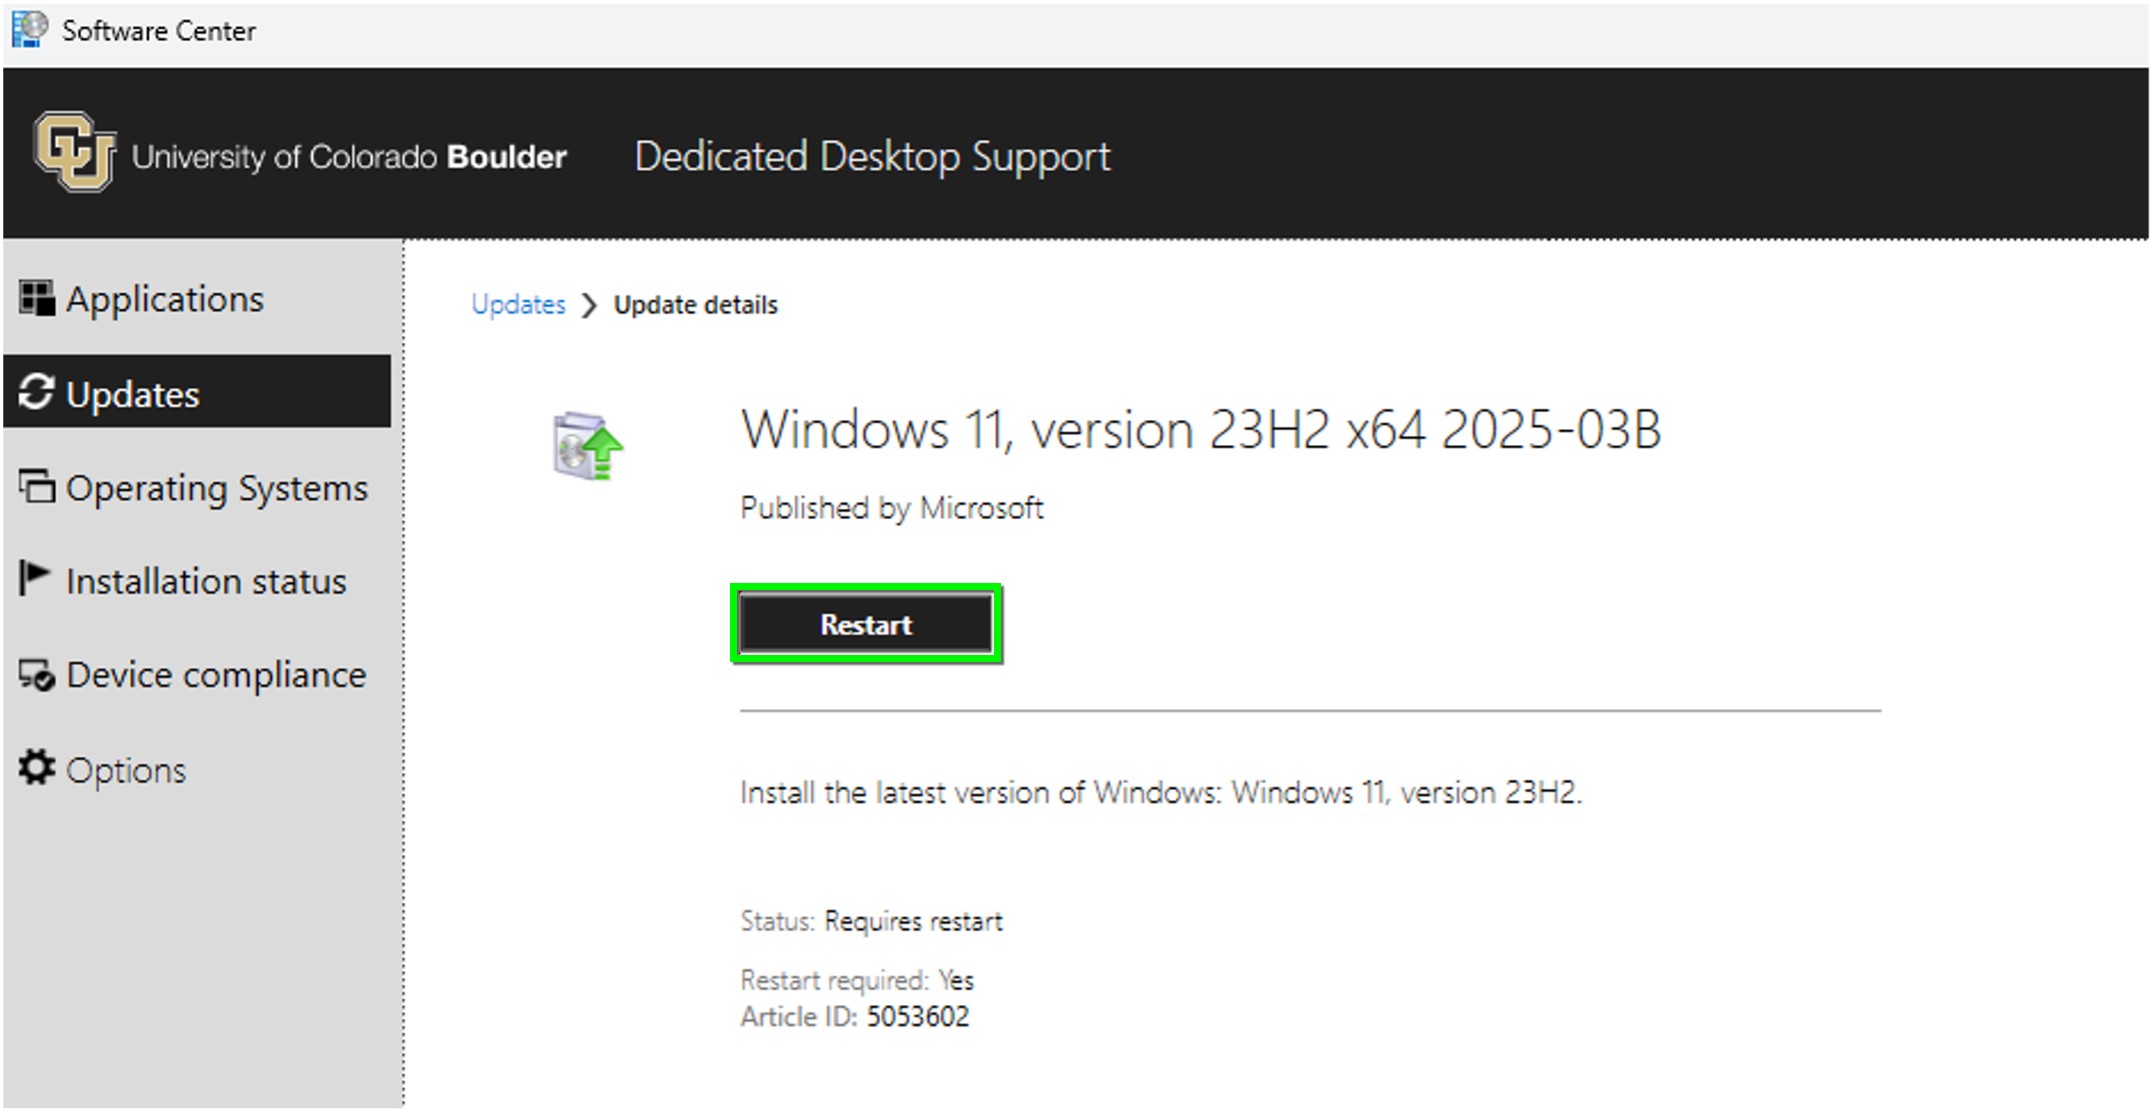2154x1113 pixels.
Task: Click the Options gear icon
Action: click(37, 768)
